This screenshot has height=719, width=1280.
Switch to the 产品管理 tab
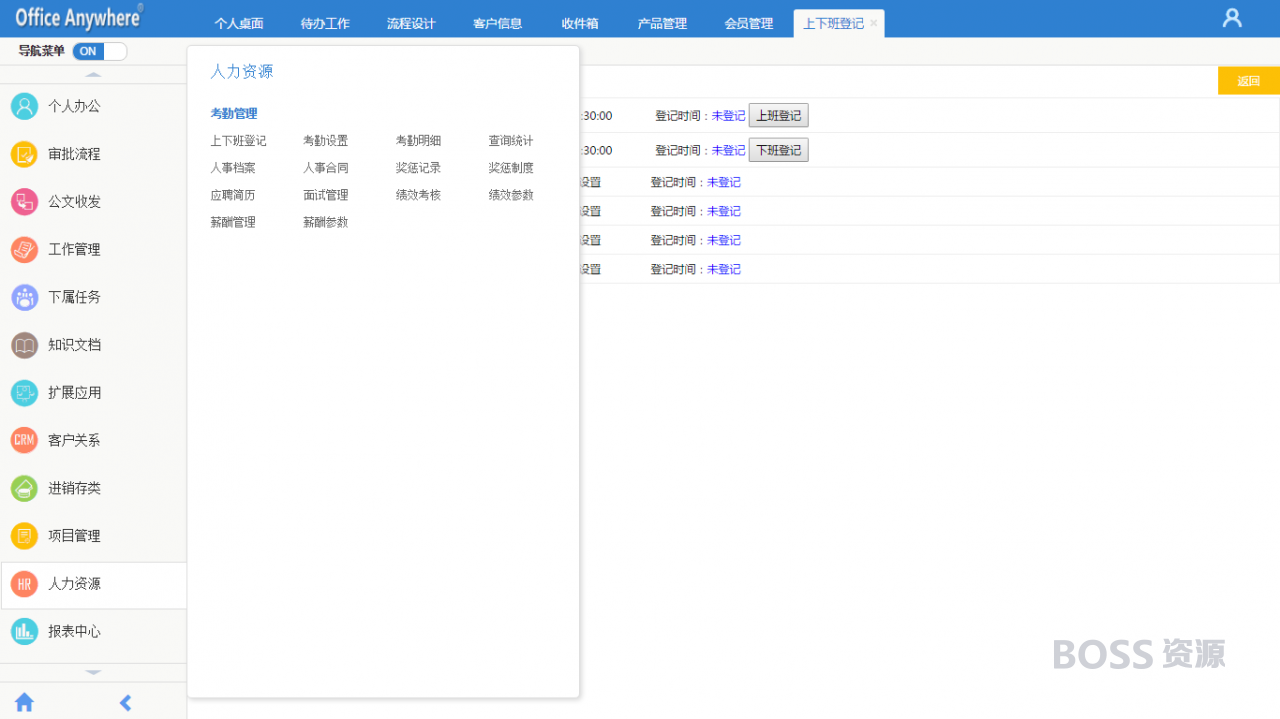coord(662,23)
